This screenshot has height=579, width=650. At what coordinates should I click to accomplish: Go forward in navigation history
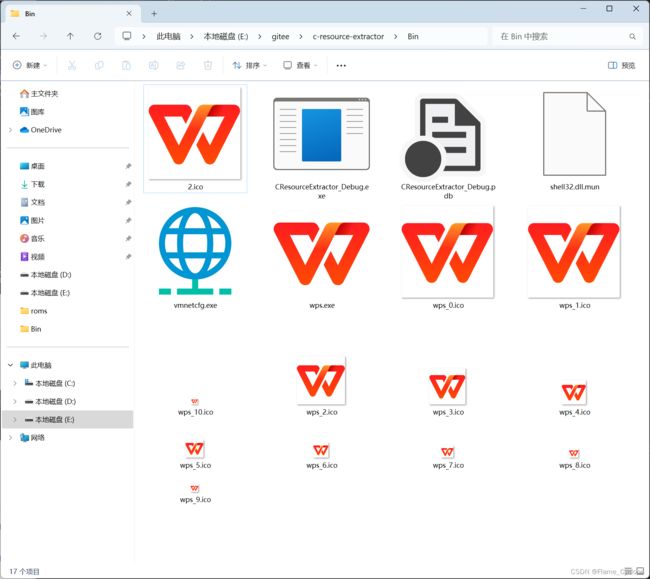coord(44,36)
